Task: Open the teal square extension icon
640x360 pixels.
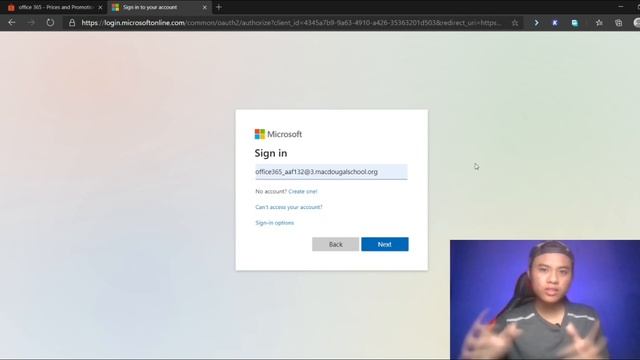Action: pos(575,23)
